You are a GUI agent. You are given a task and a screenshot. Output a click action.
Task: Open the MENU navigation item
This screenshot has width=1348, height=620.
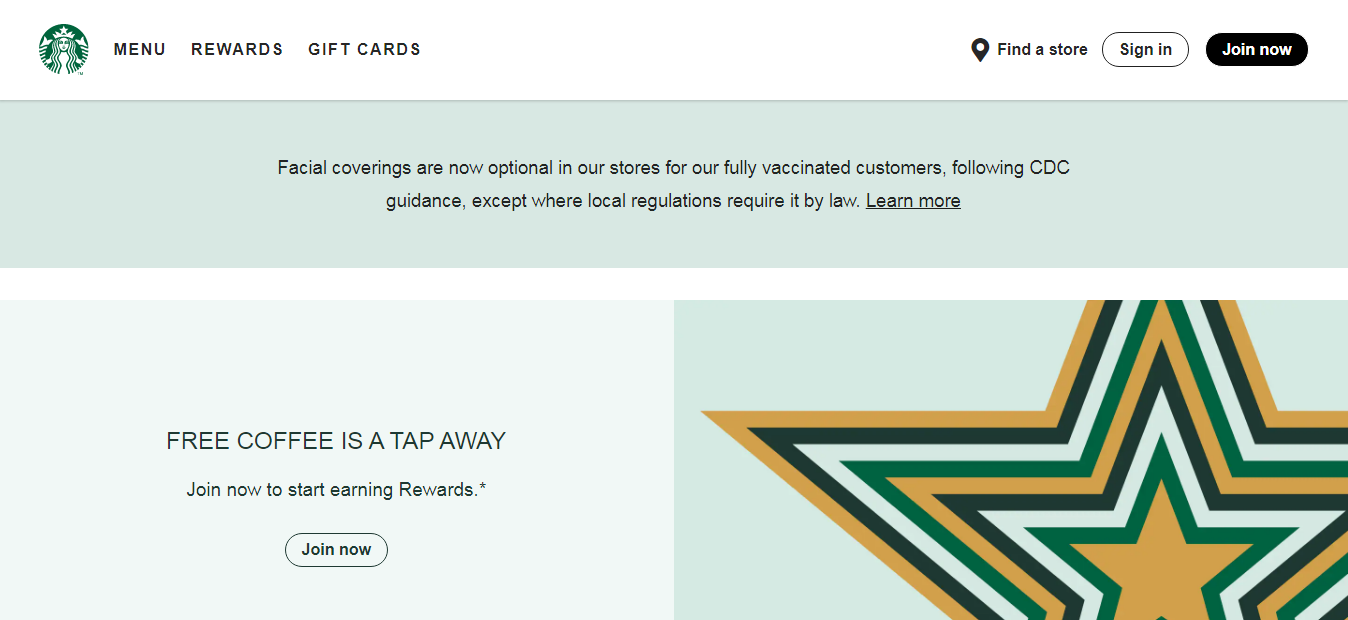coord(140,50)
